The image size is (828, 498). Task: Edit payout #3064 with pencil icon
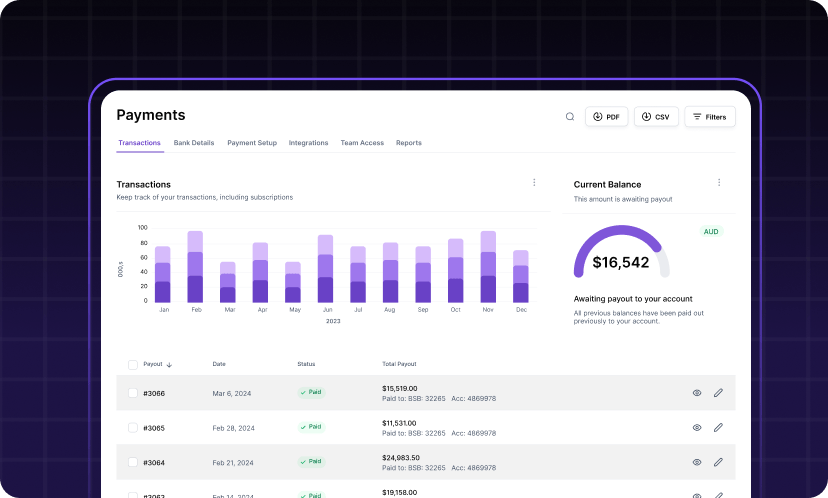(x=718, y=462)
